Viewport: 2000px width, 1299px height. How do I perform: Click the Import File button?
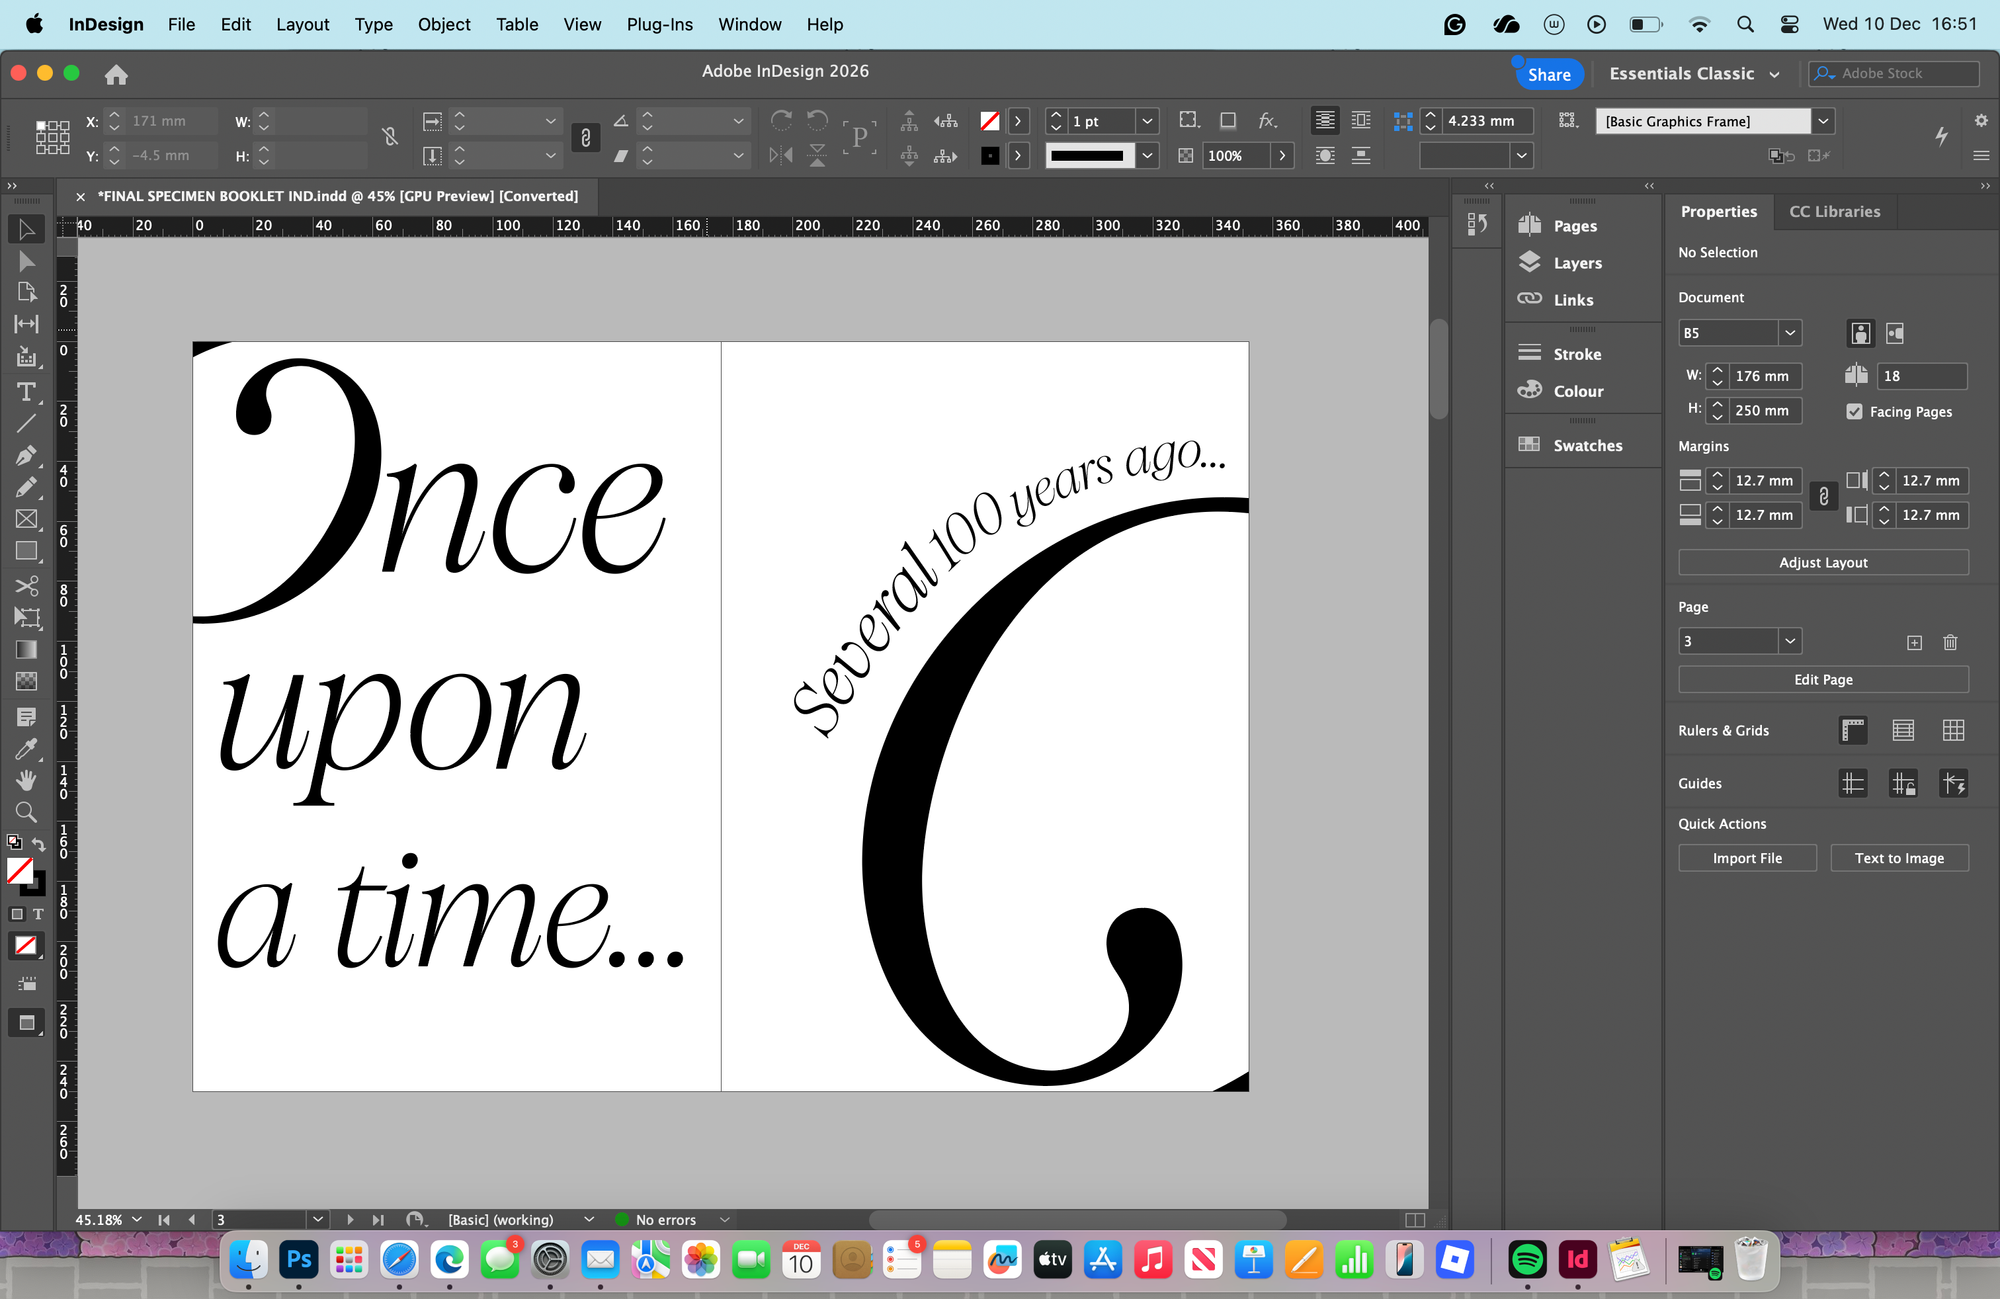point(1746,858)
